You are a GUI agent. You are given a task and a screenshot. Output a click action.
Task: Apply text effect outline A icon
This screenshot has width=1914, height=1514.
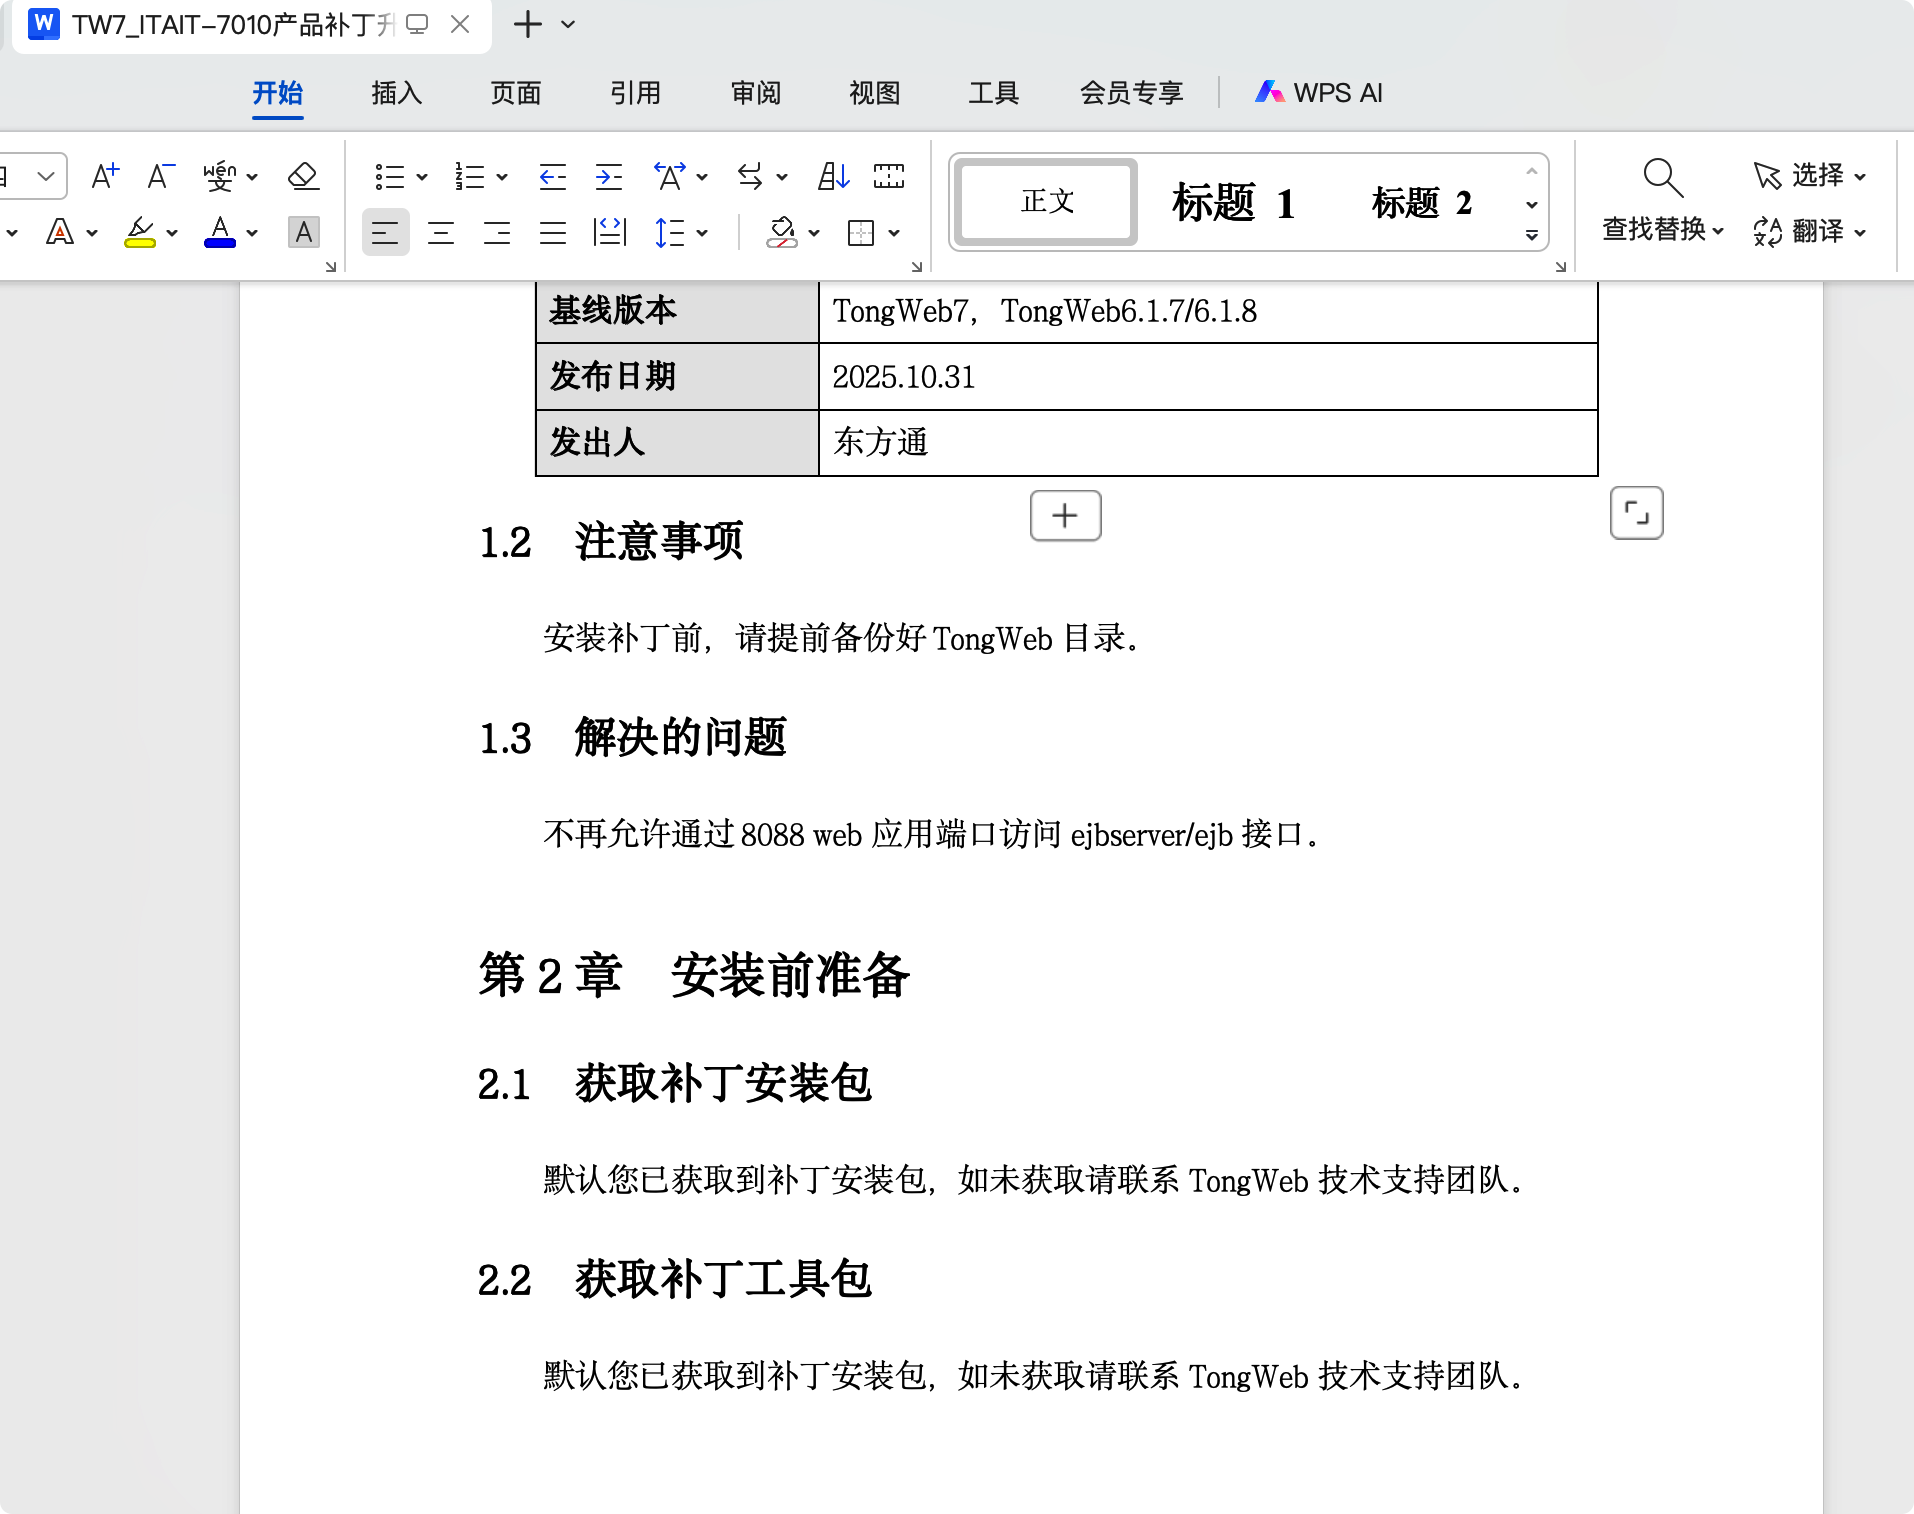pyautogui.click(x=60, y=232)
